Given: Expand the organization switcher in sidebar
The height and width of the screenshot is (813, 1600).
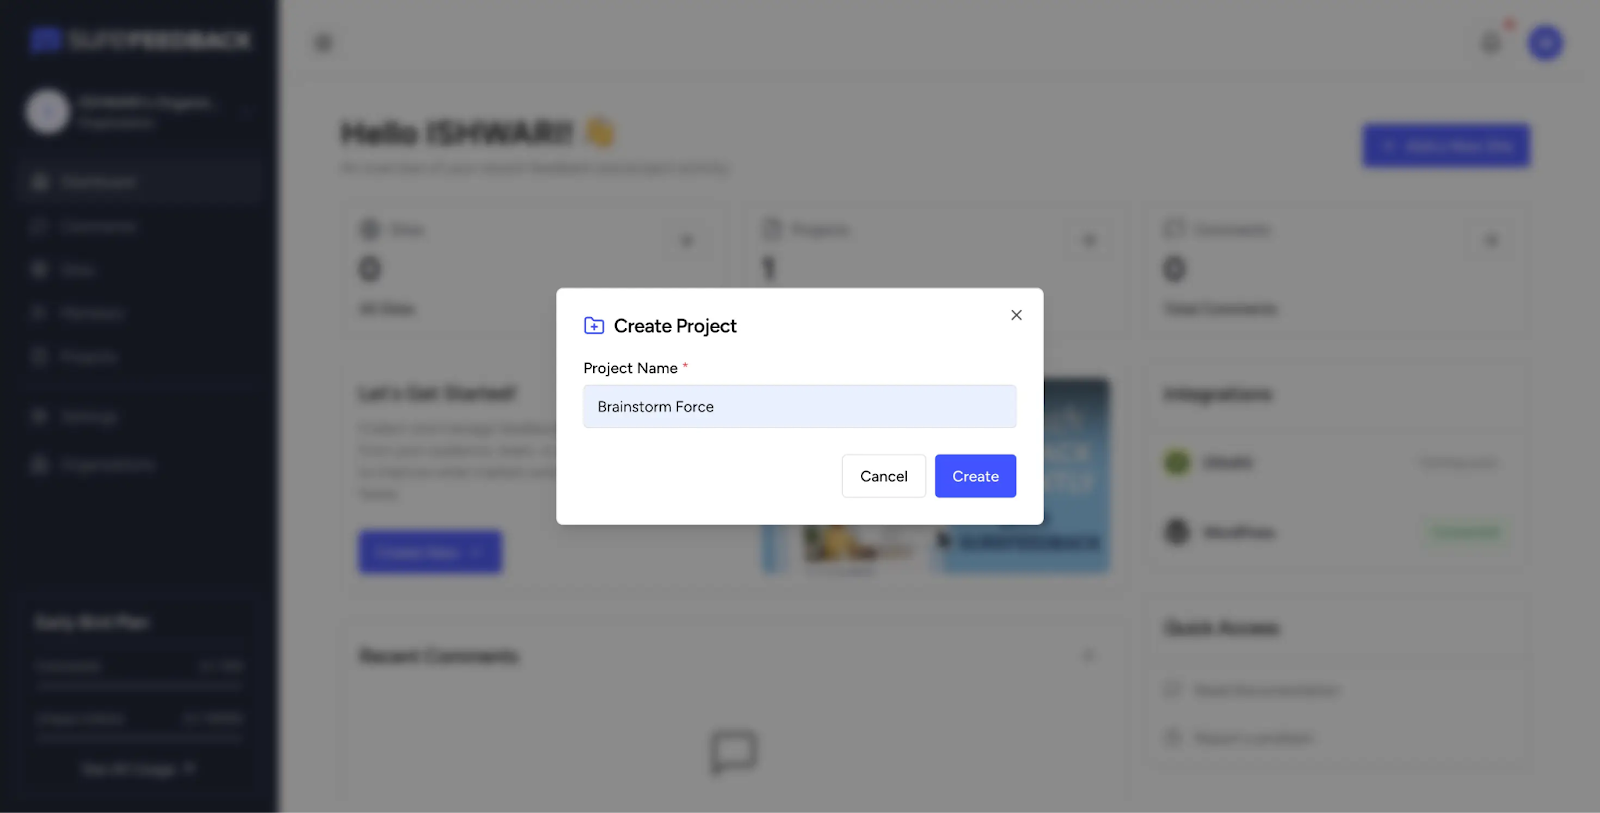Looking at the screenshot, I should click(245, 111).
